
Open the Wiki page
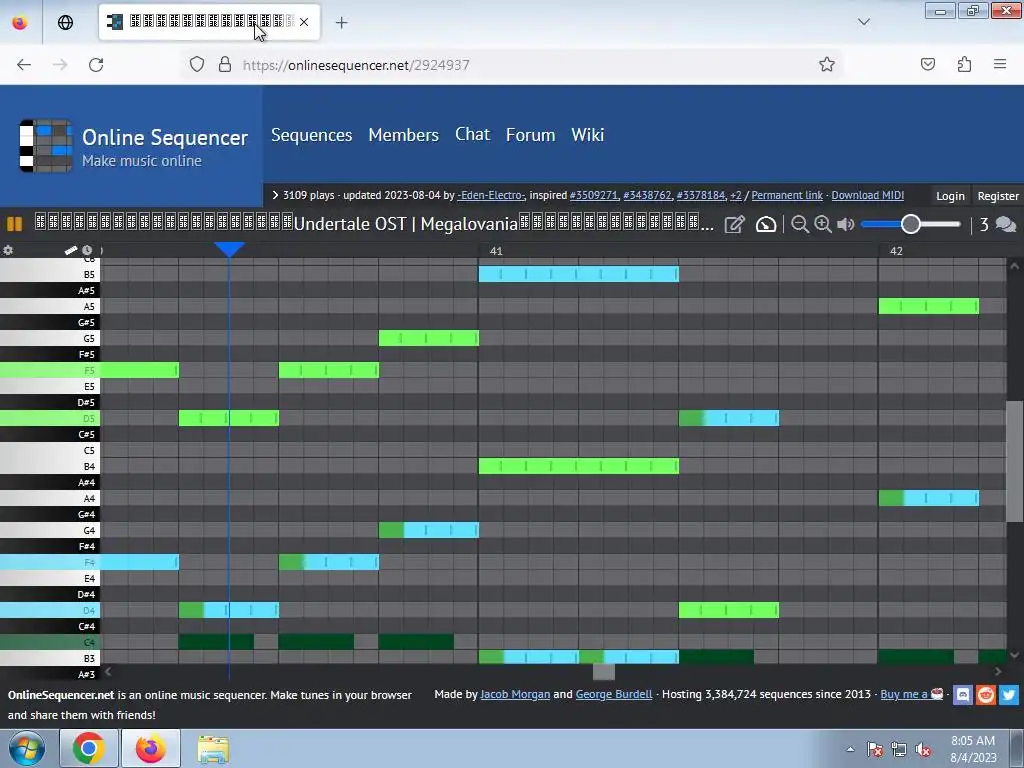pos(588,135)
